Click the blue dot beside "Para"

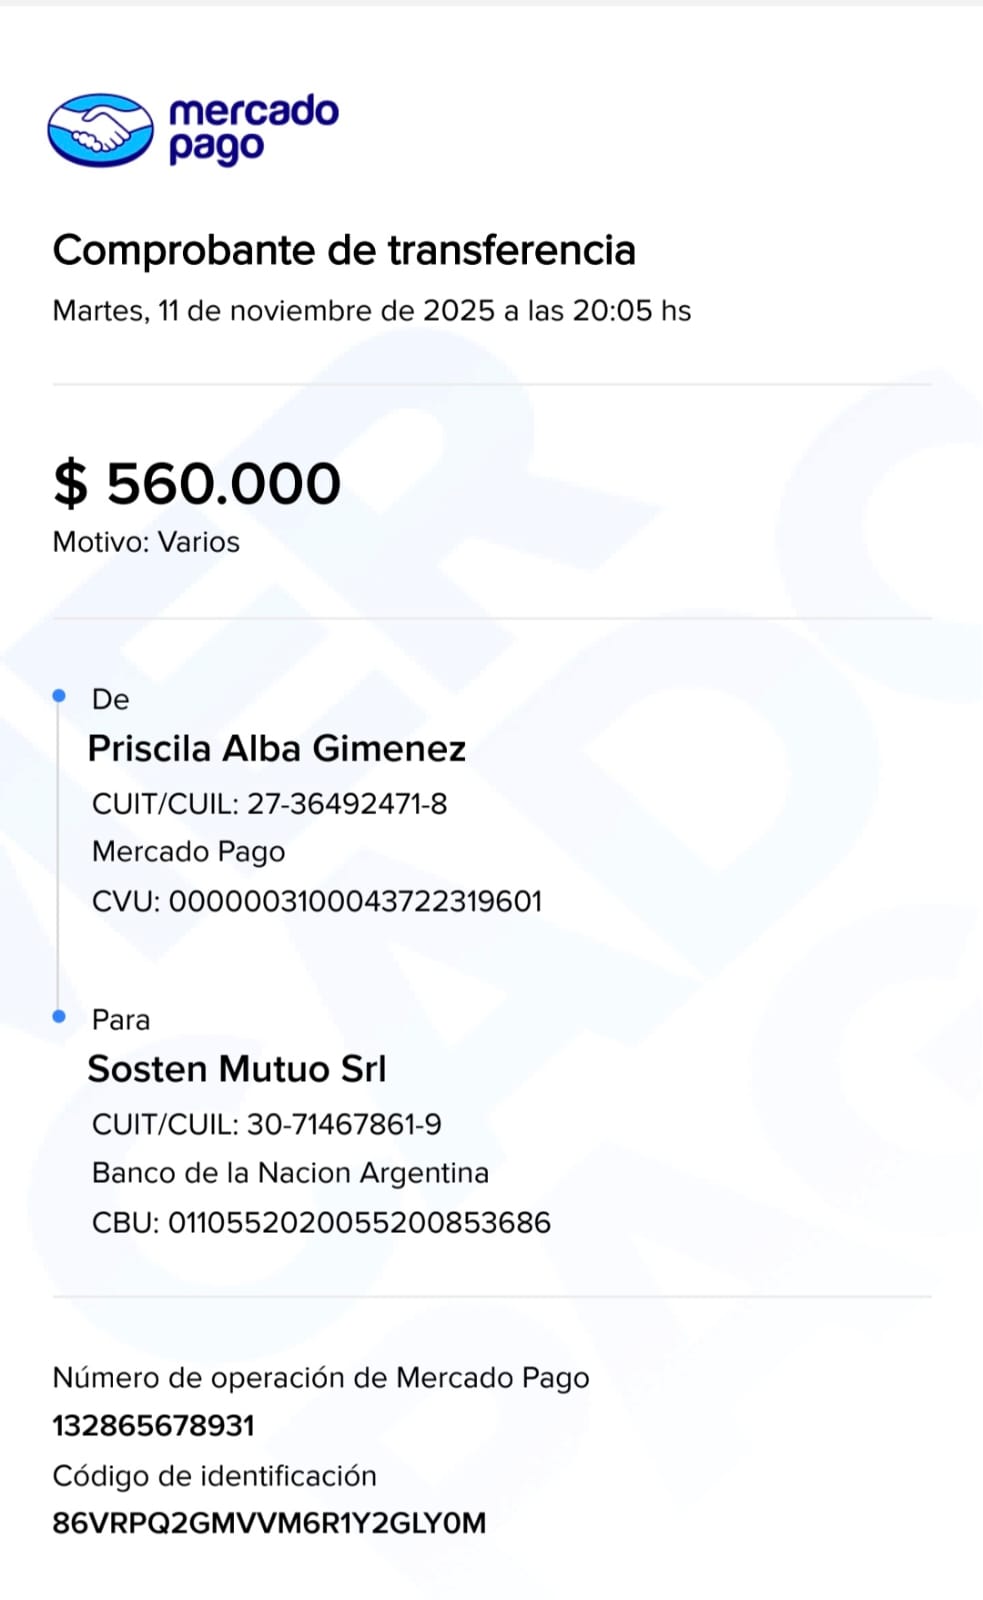click(59, 1016)
